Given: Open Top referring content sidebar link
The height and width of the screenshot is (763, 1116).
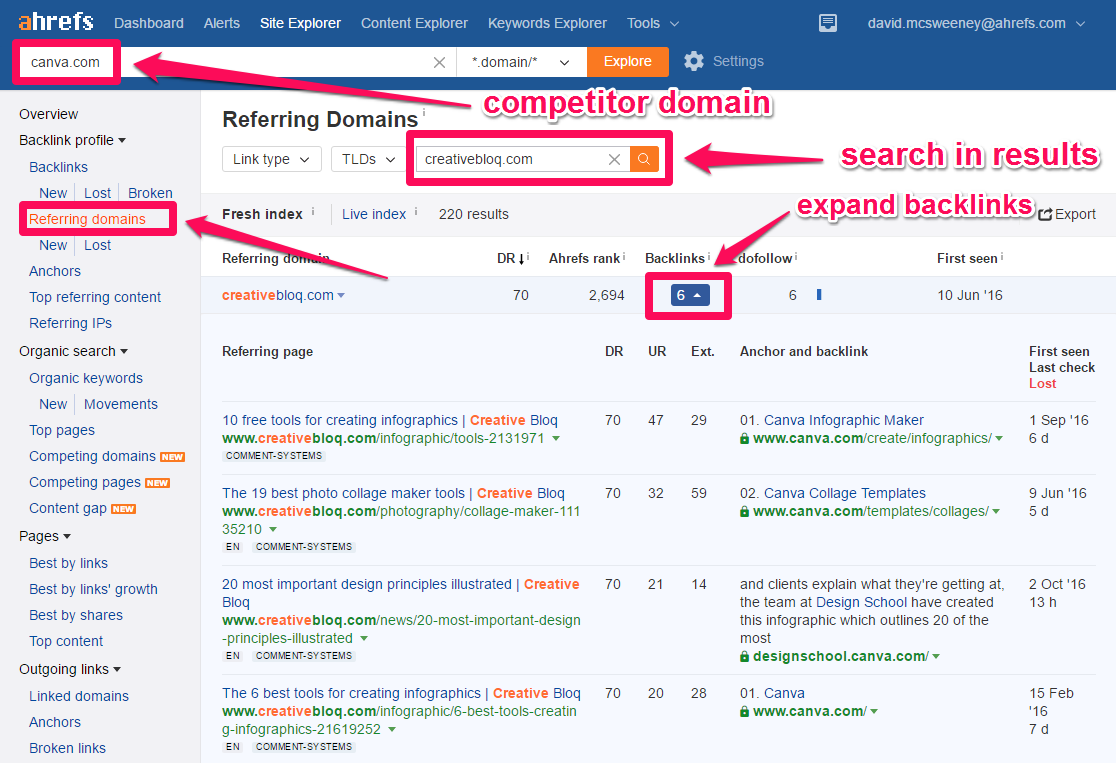Looking at the screenshot, I should point(95,298).
